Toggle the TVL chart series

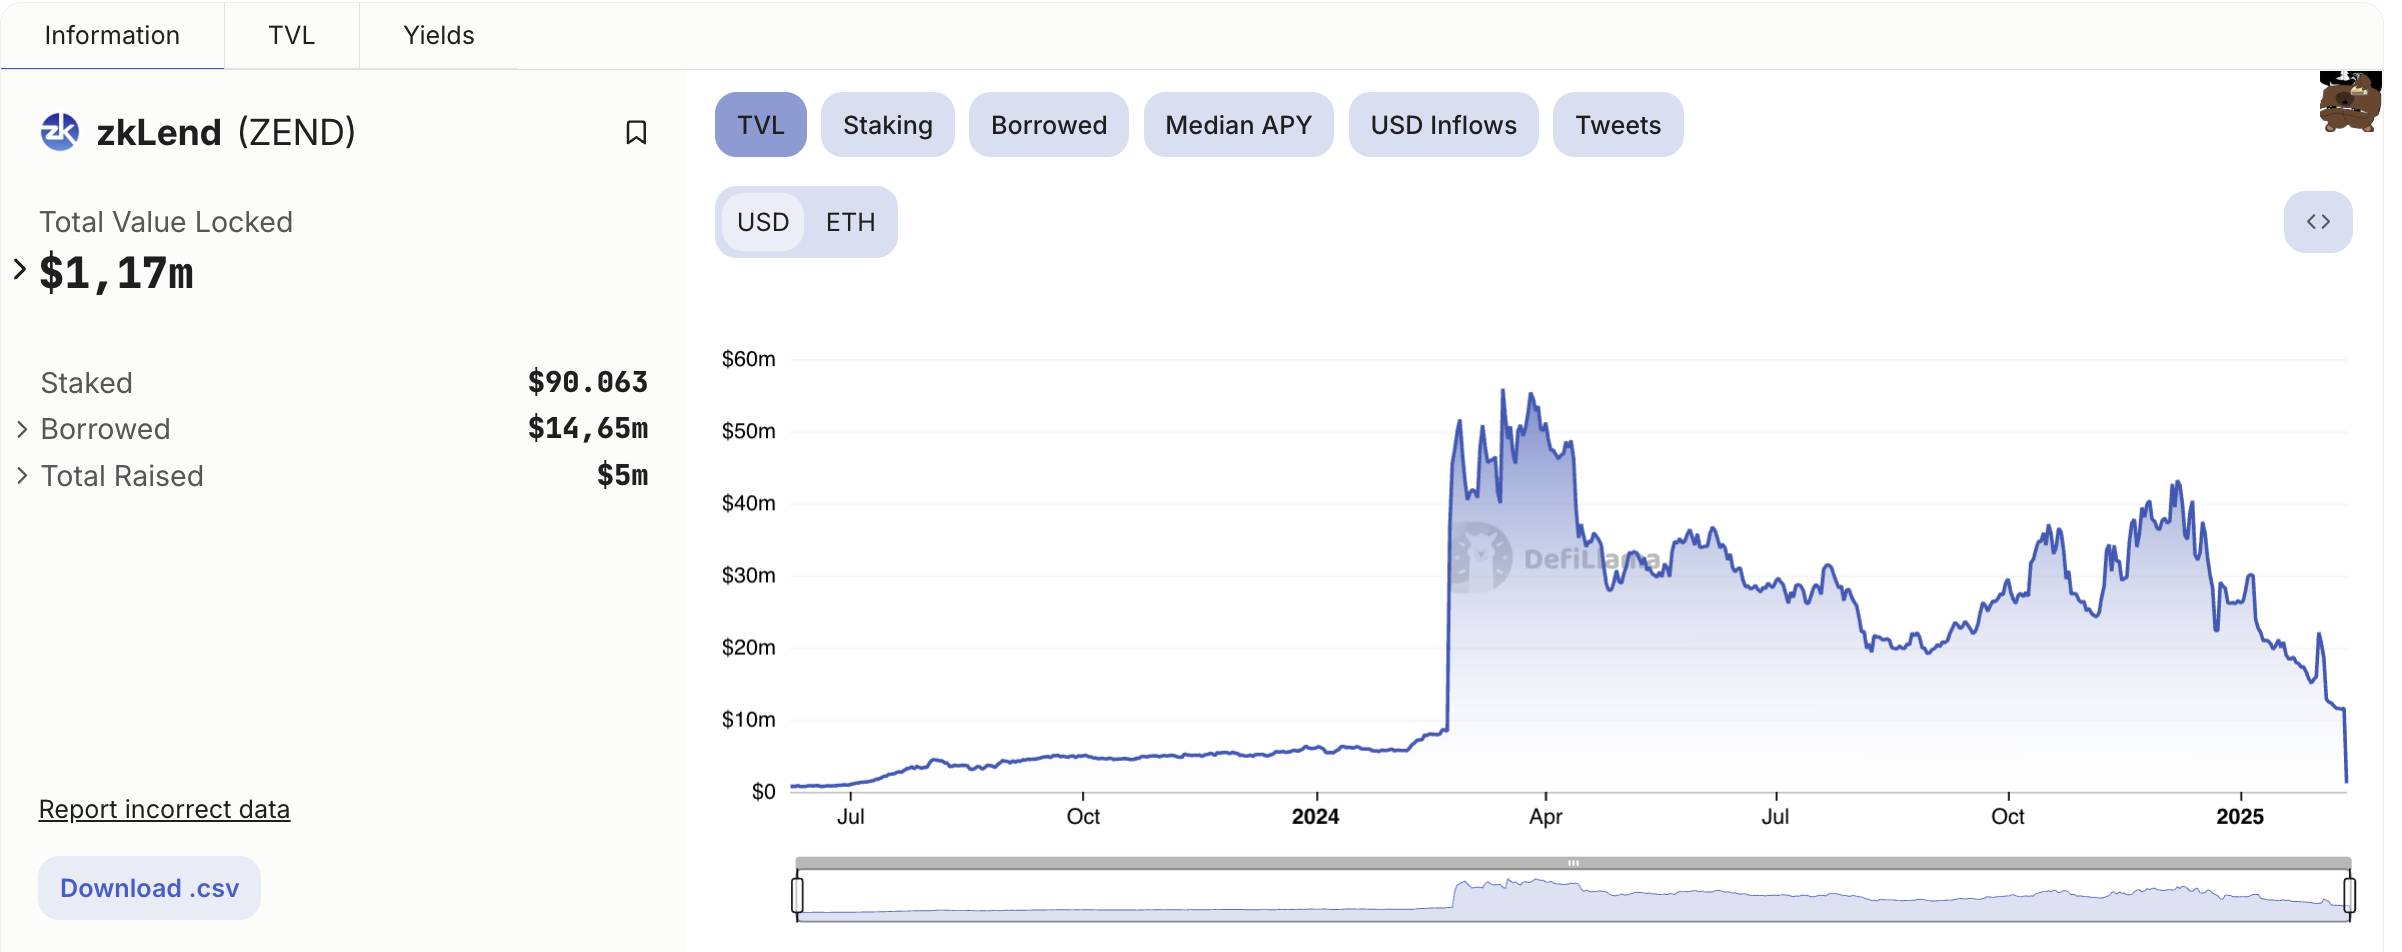(x=761, y=125)
